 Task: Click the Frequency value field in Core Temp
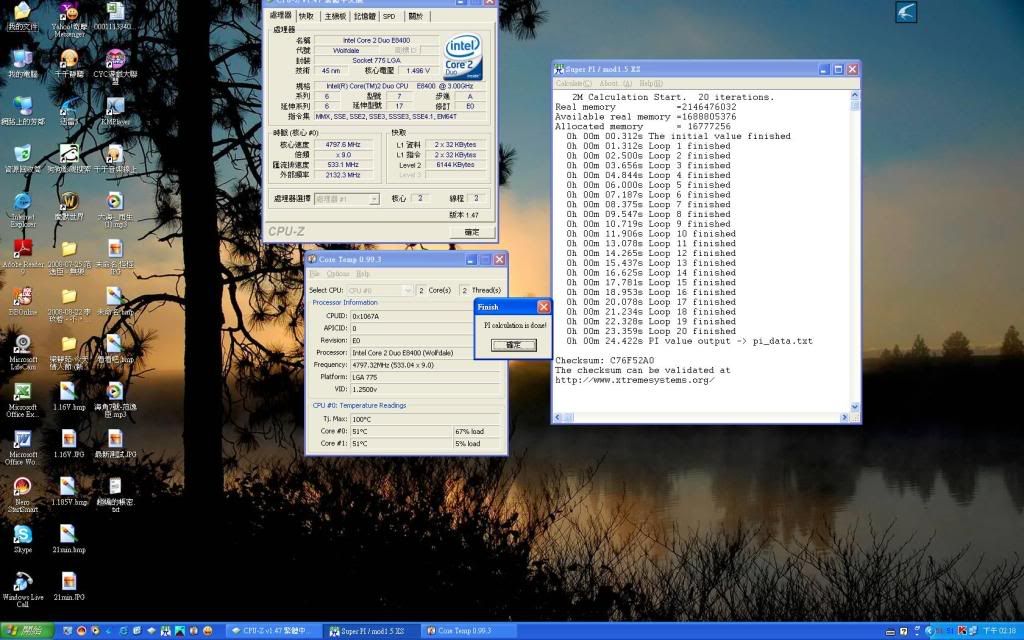(x=426, y=365)
